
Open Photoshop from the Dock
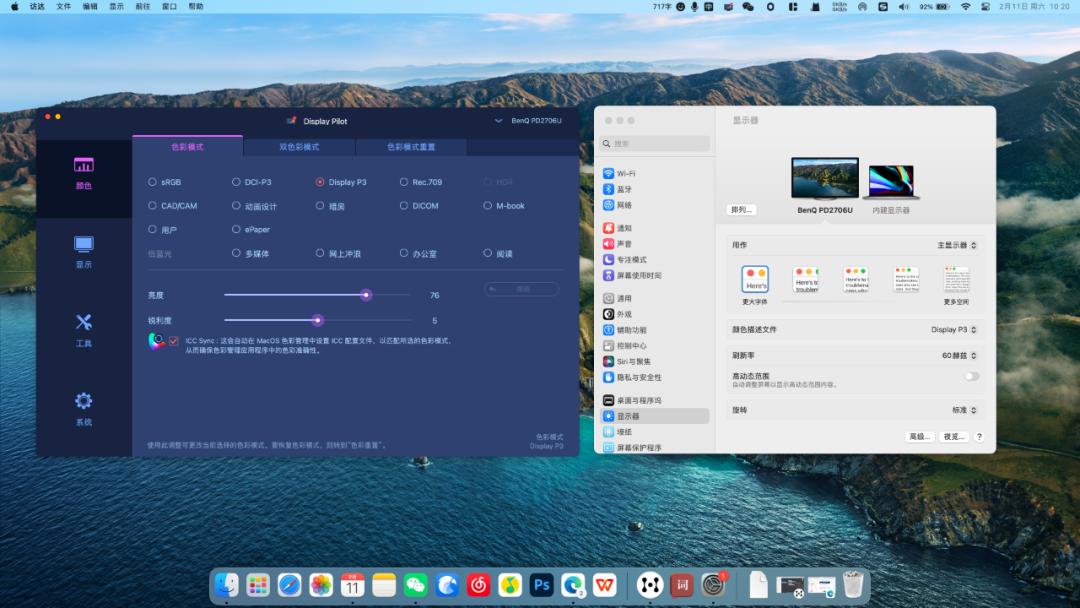click(542, 585)
